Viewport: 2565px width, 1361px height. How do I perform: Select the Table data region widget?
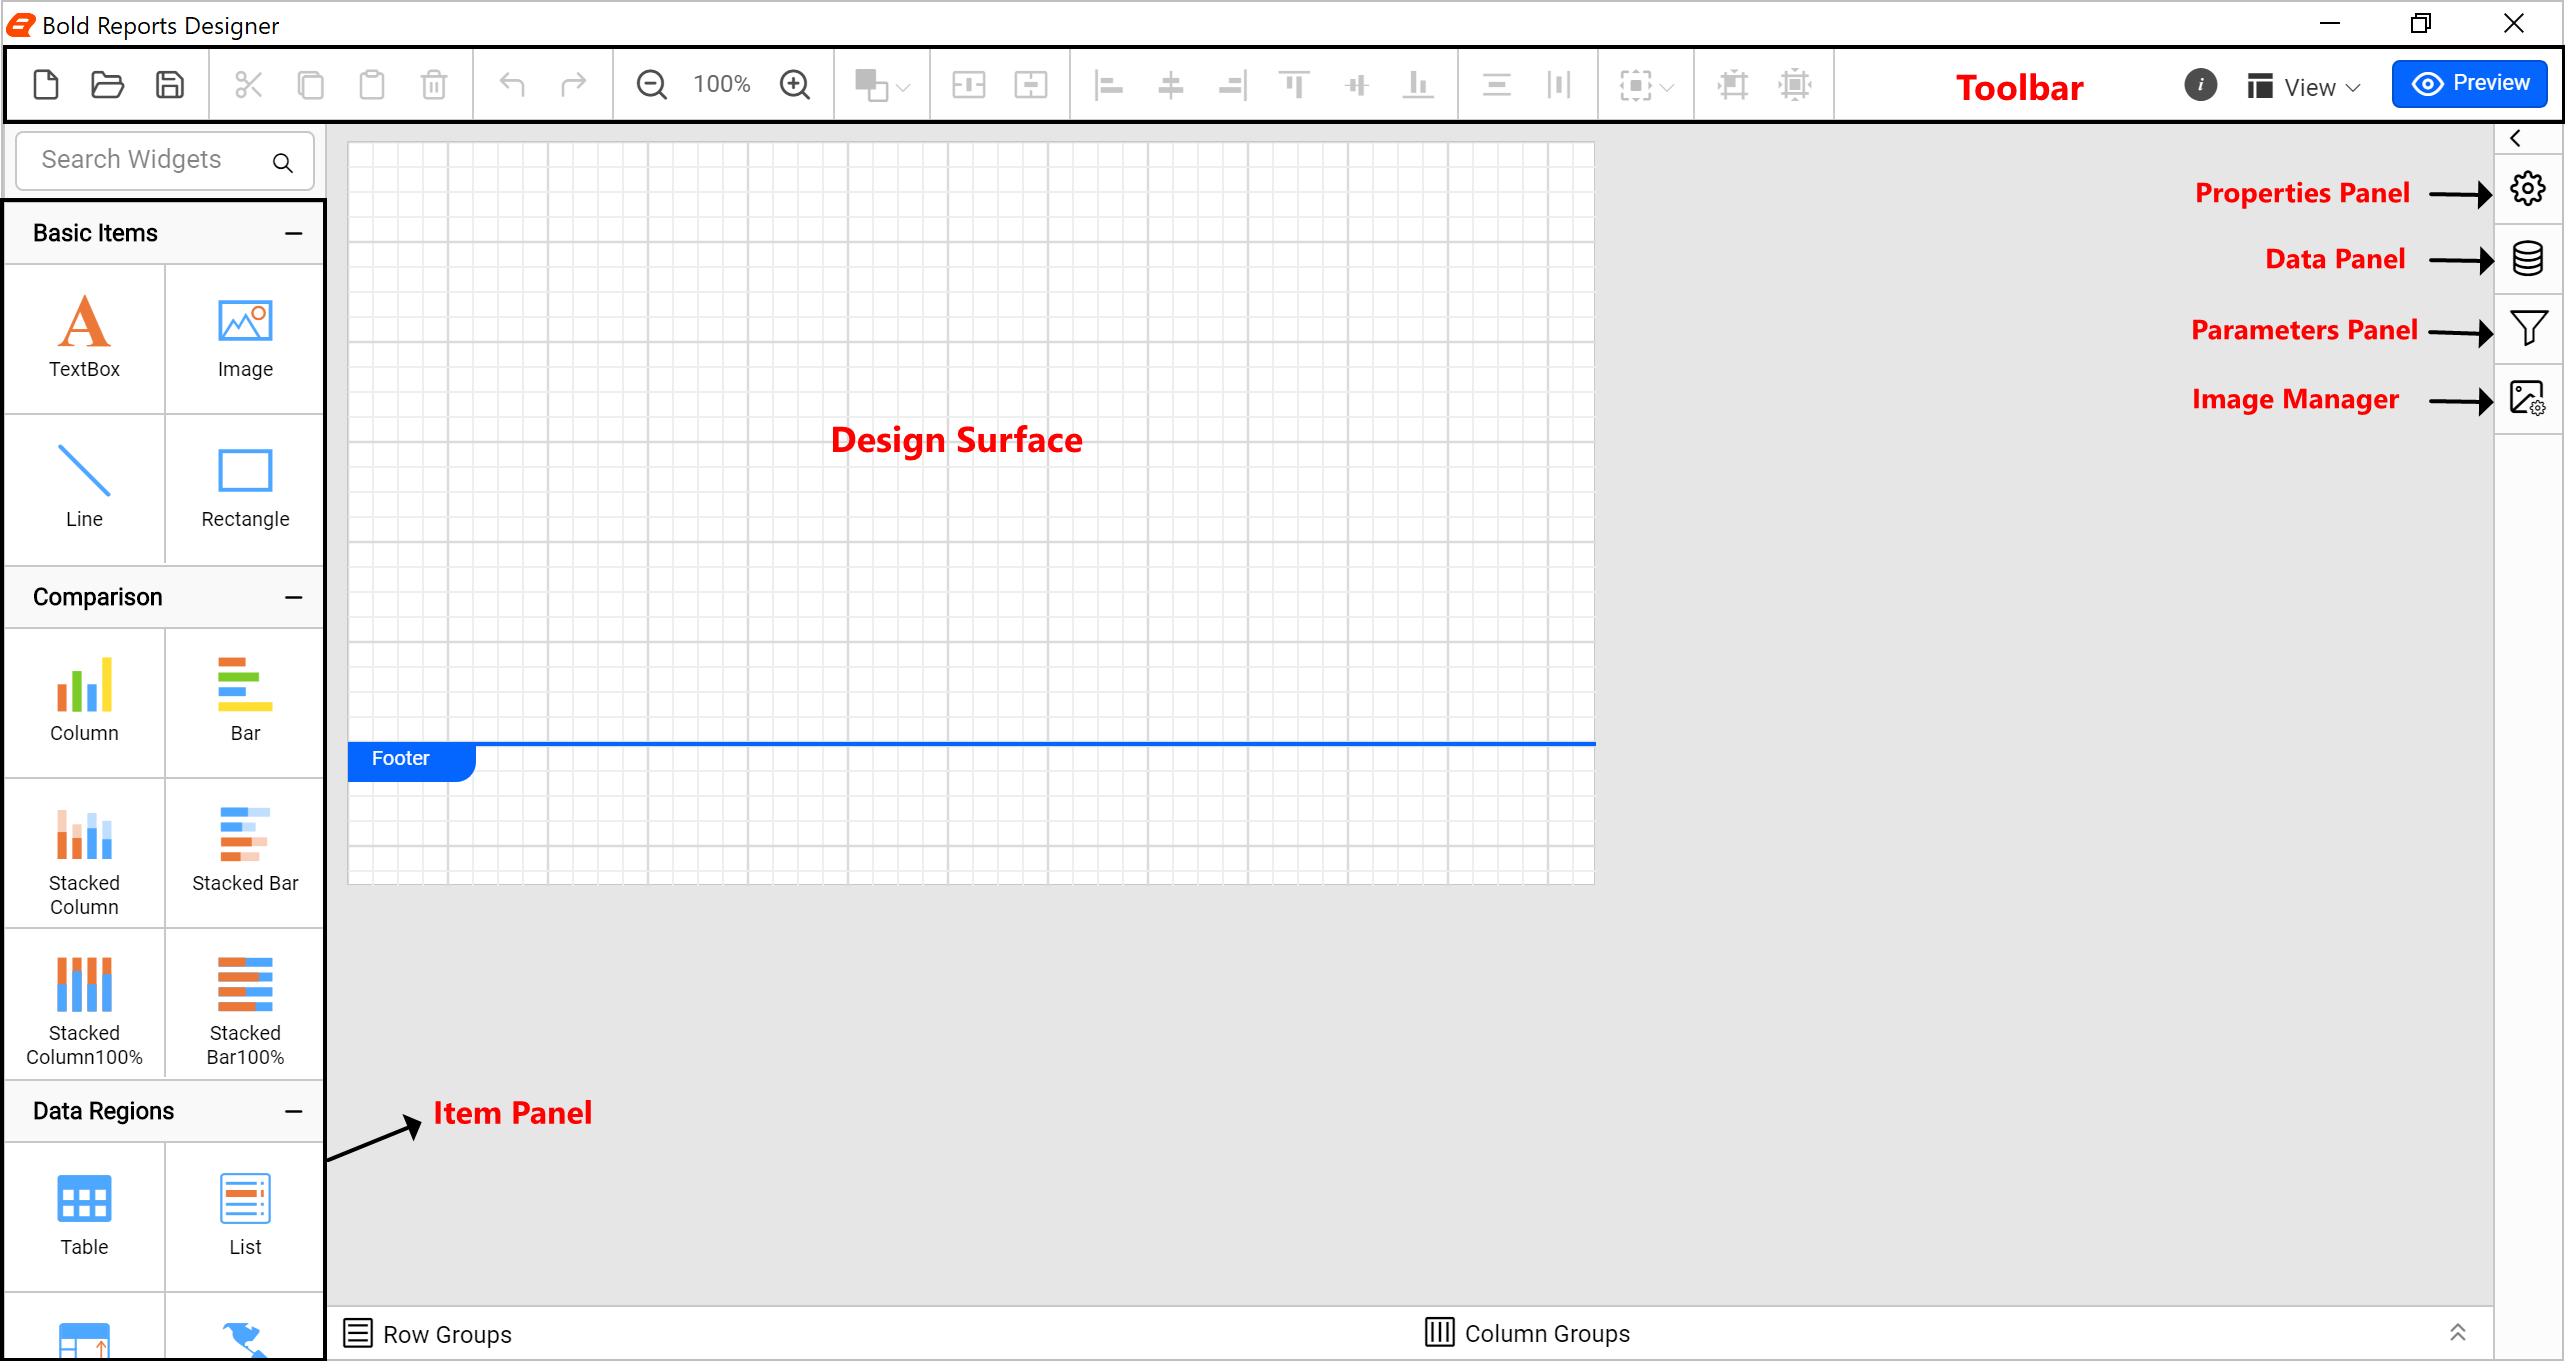[84, 1216]
